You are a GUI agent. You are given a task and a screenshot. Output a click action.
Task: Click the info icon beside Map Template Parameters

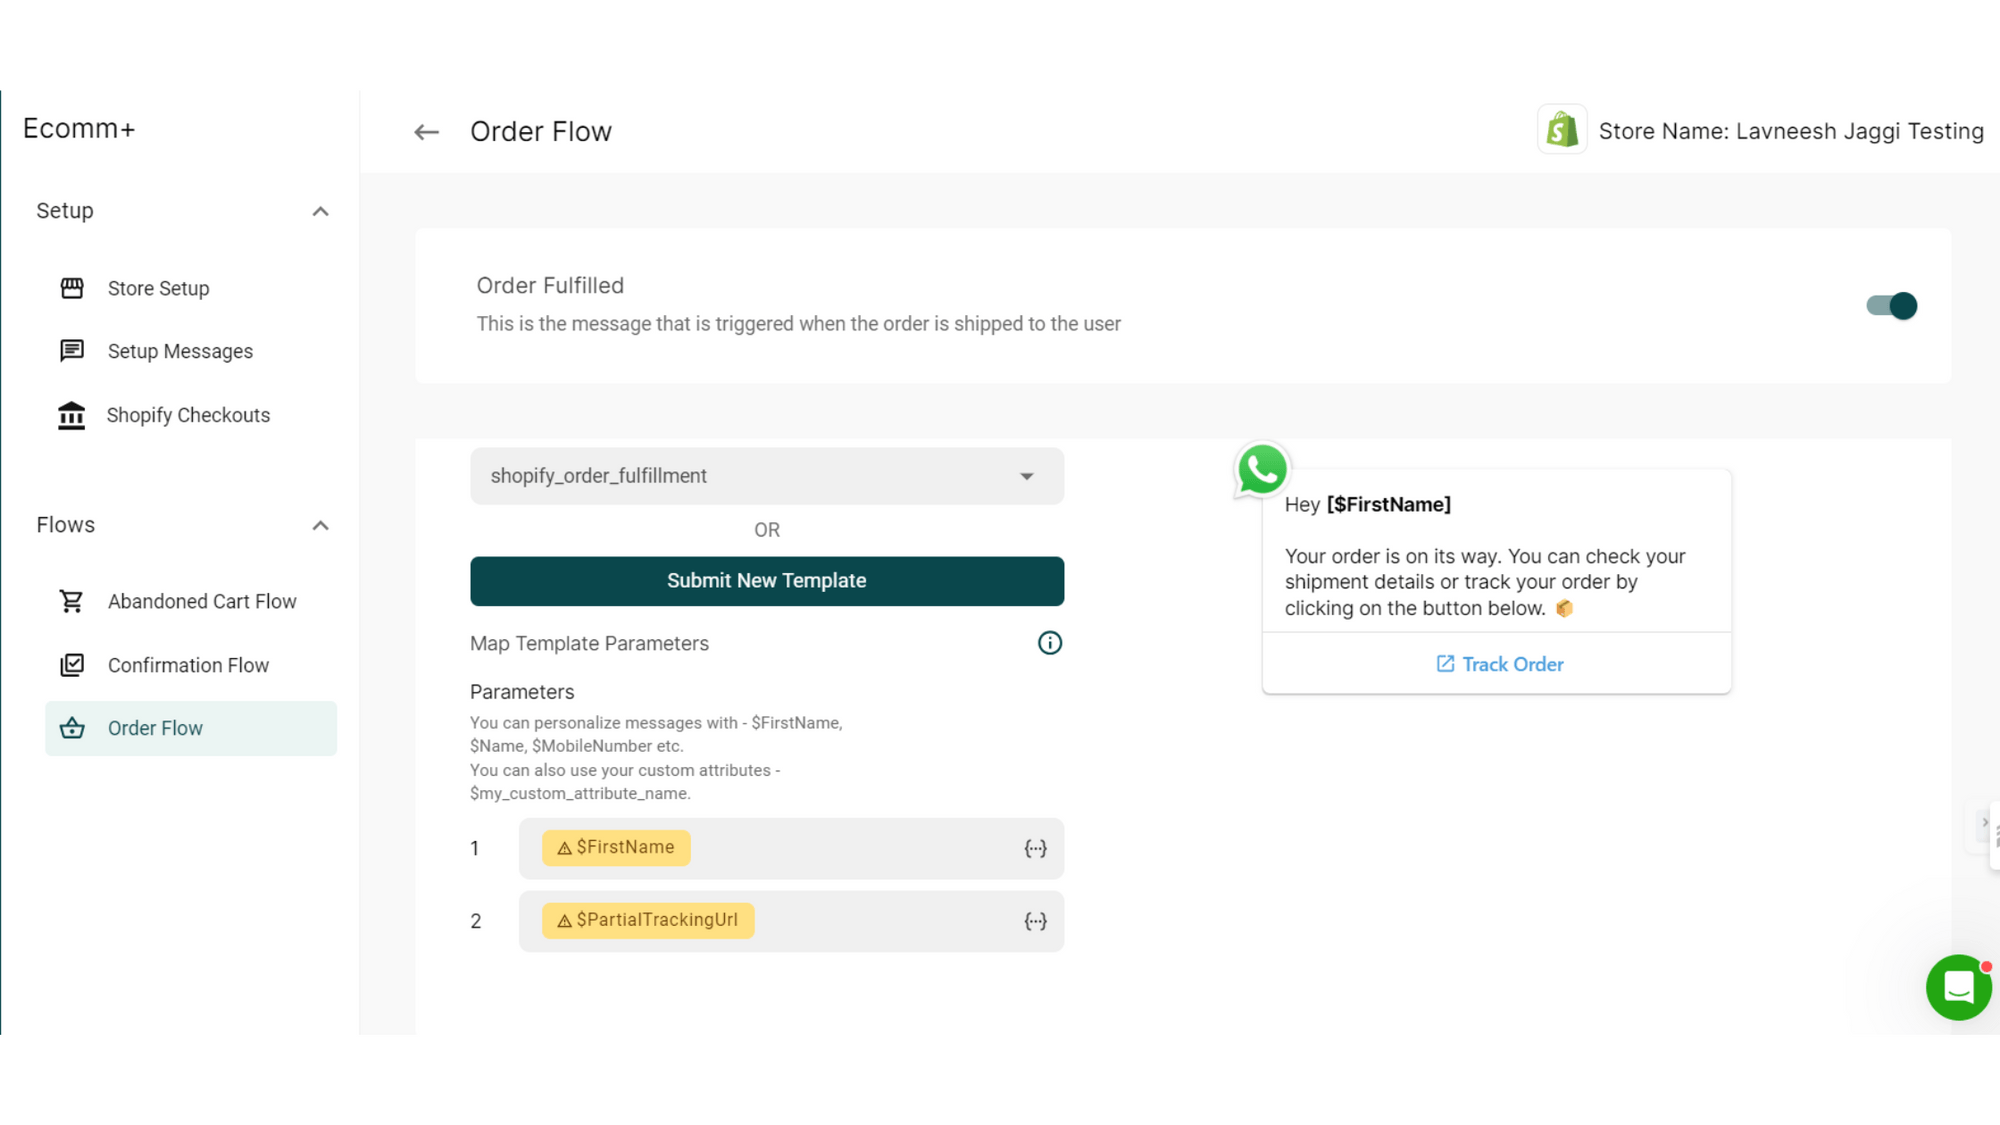point(1049,643)
